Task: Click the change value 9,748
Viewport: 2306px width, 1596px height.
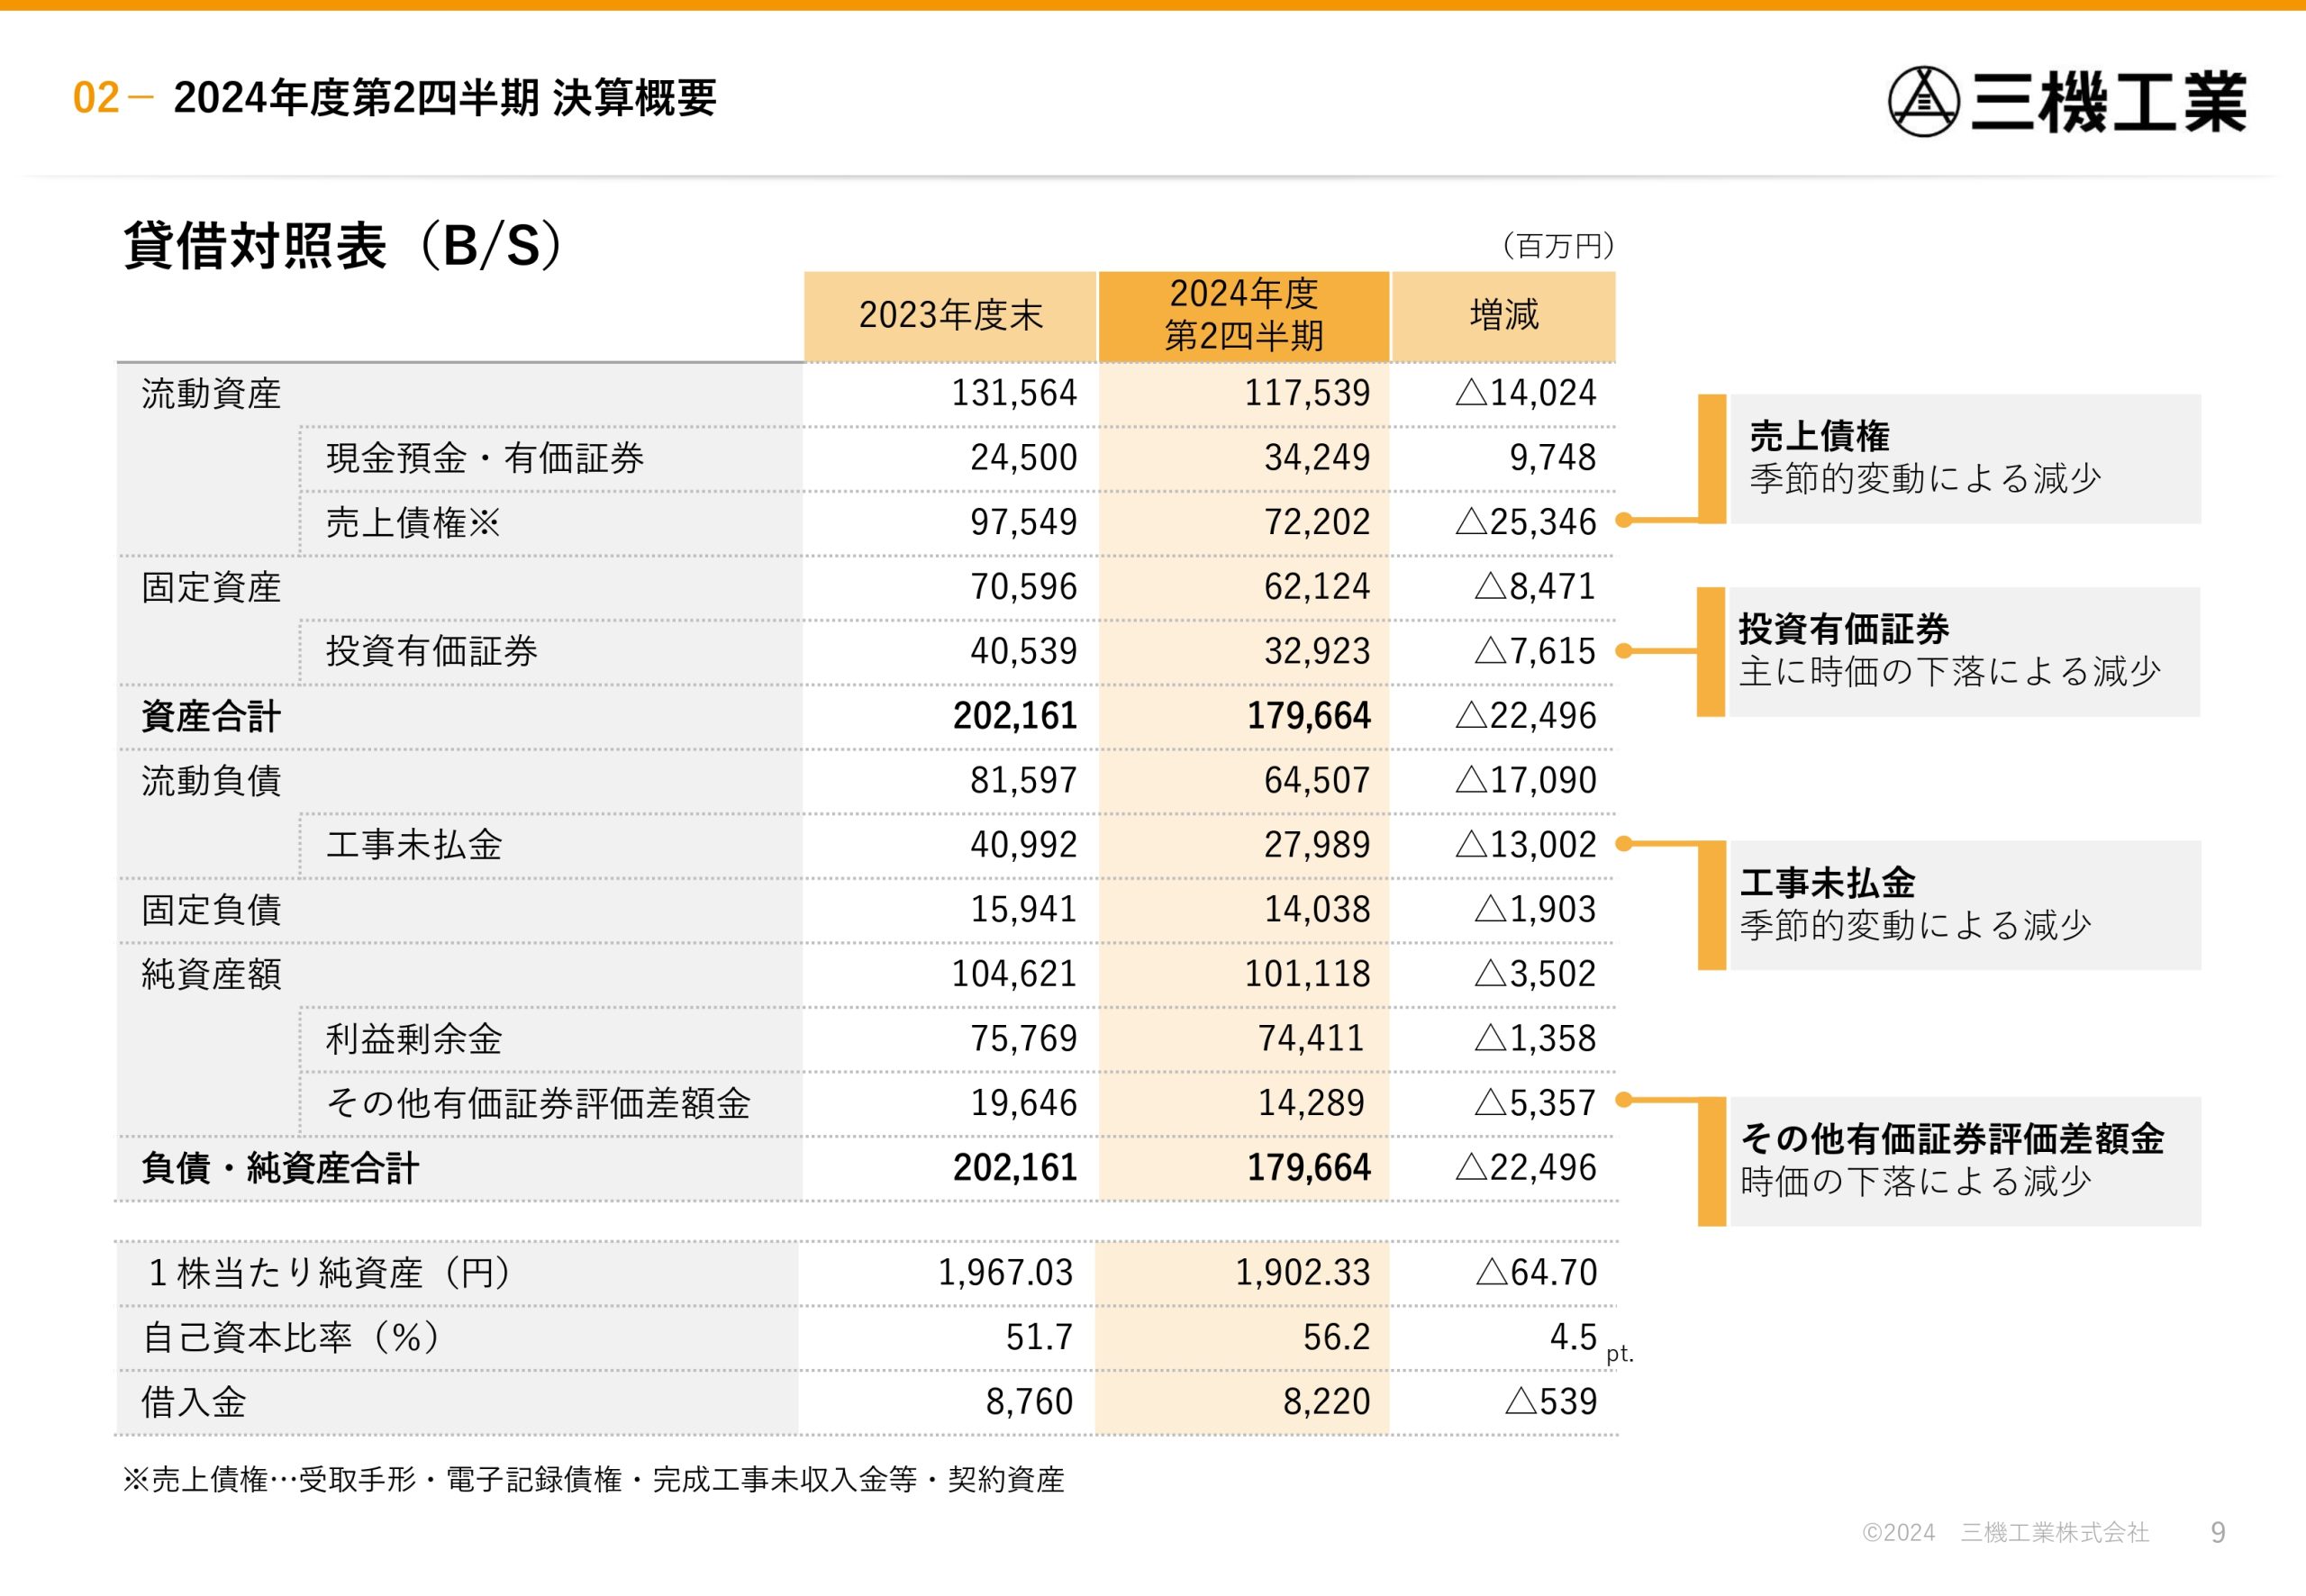Action: [1553, 458]
